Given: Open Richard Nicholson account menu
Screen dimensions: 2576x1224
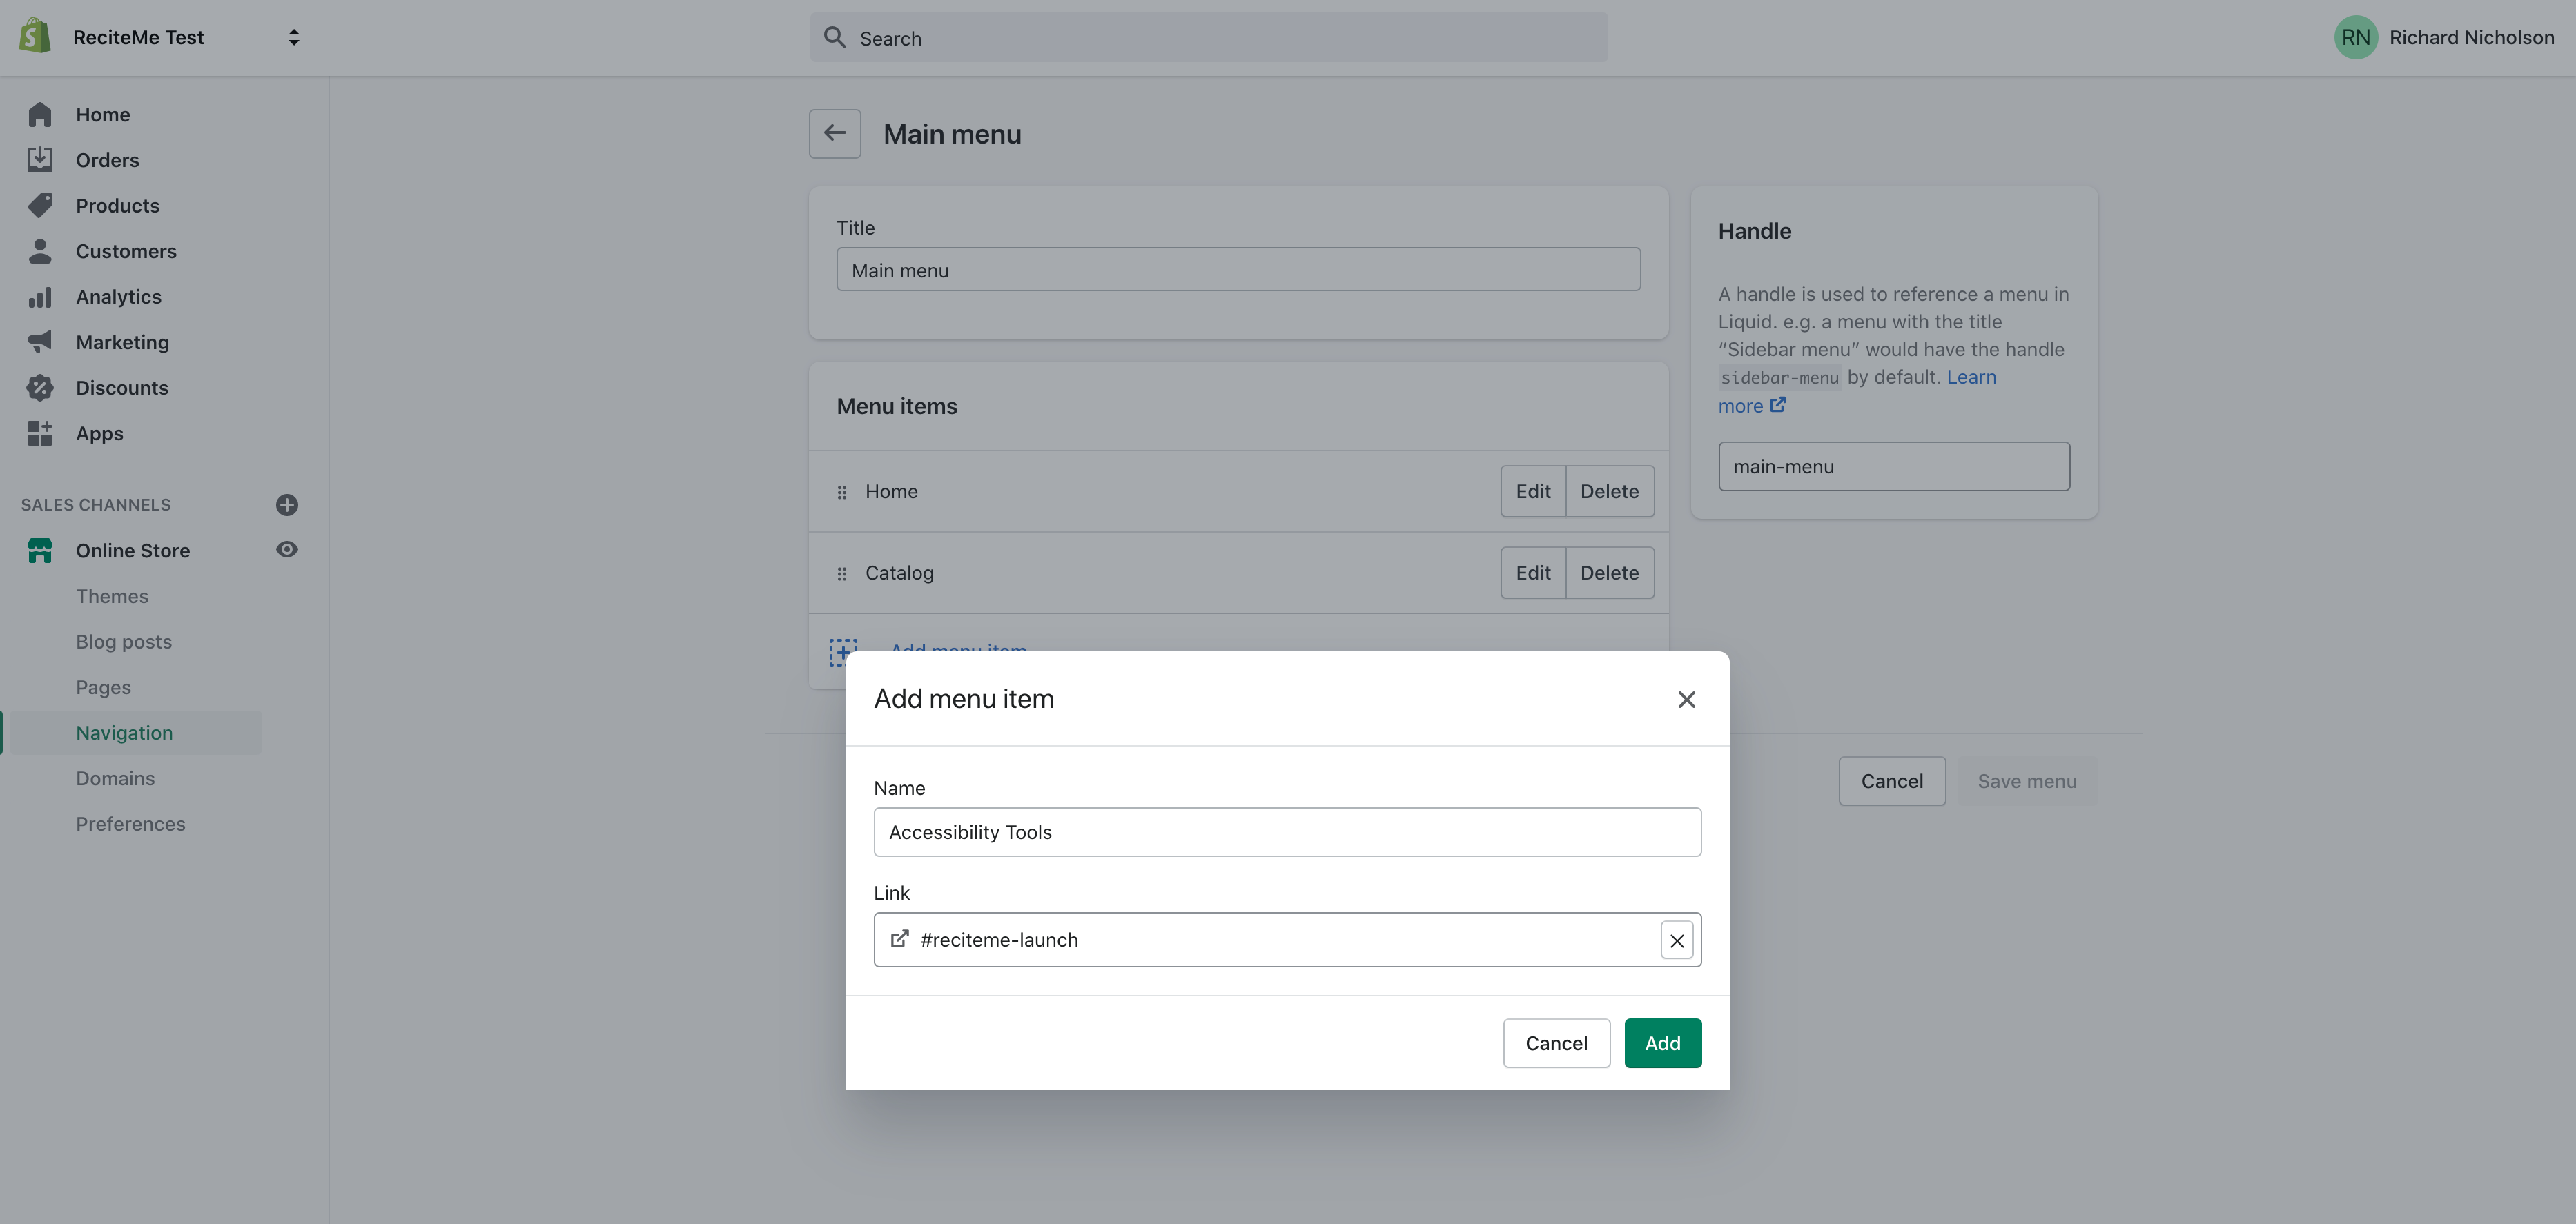Looking at the screenshot, I should (2471, 37).
